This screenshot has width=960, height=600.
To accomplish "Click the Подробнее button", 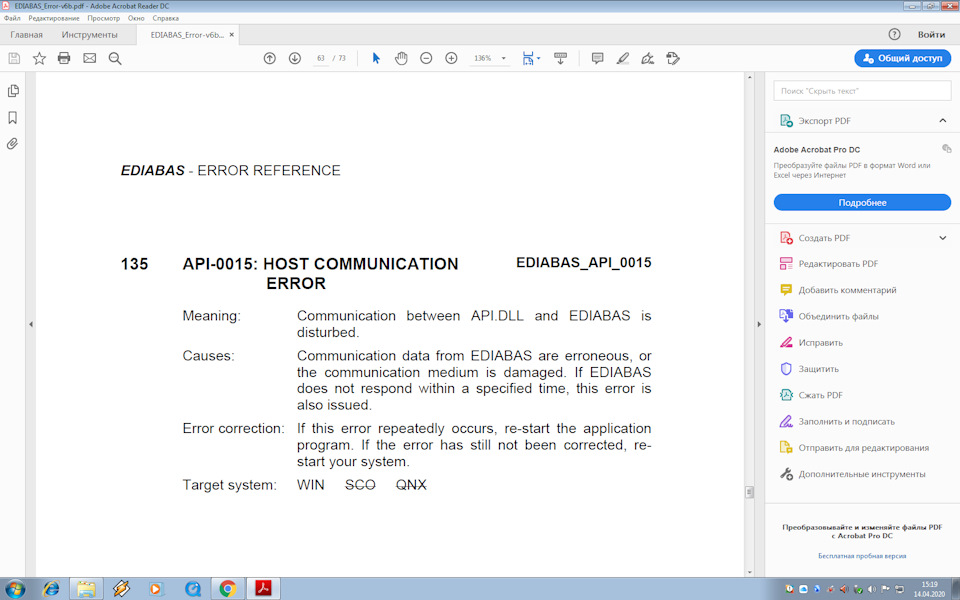I will pyautogui.click(x=862, y=202).
